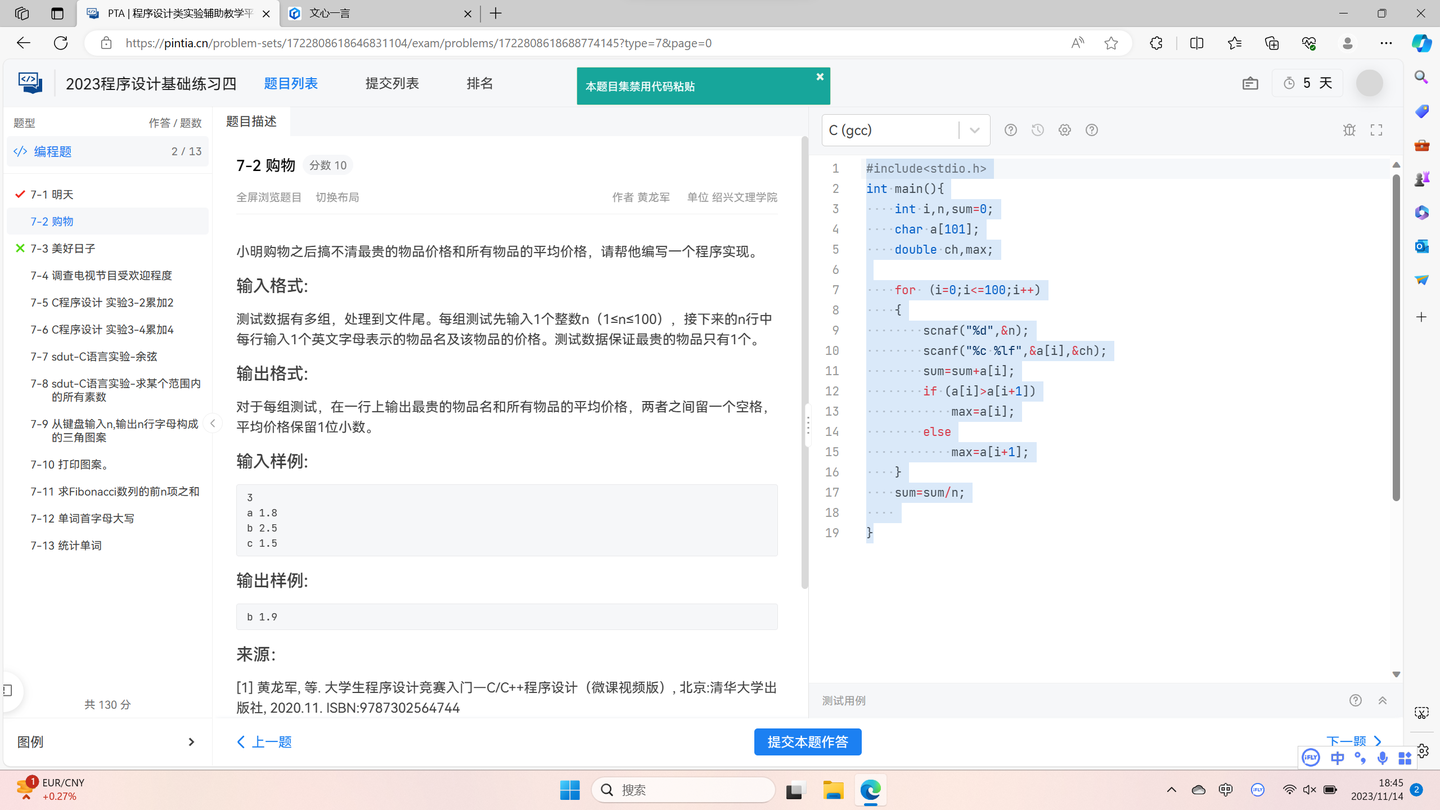This screenshot has height=810, width=1440.
Task: Click the help icon on the 测试用例 panel
Action: point(1355,700)
